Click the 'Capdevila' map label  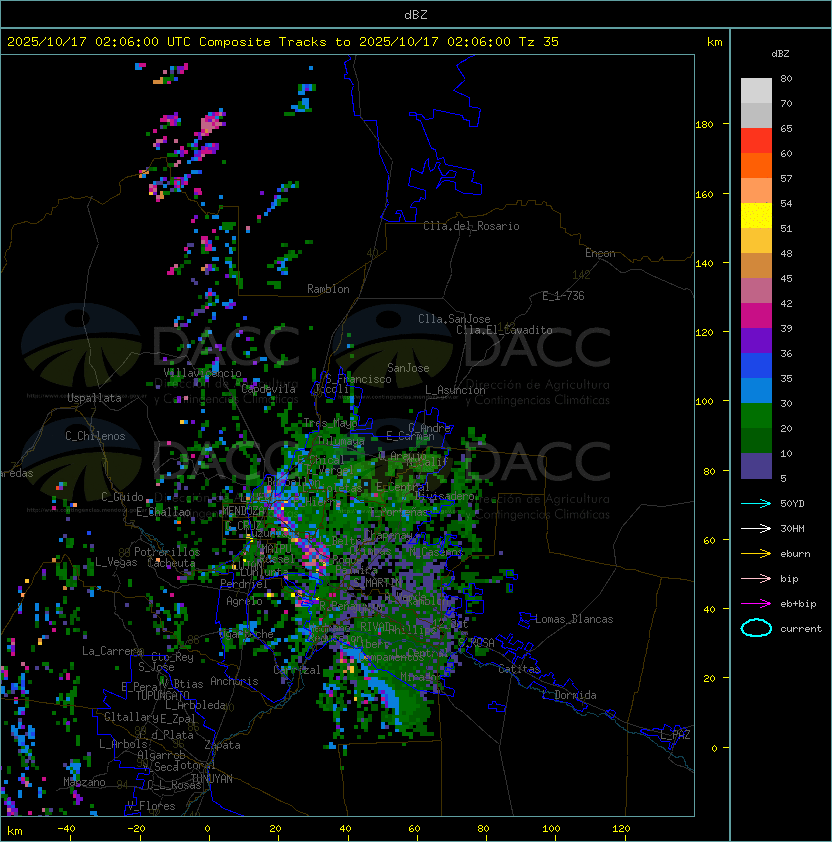click(269, 389)
